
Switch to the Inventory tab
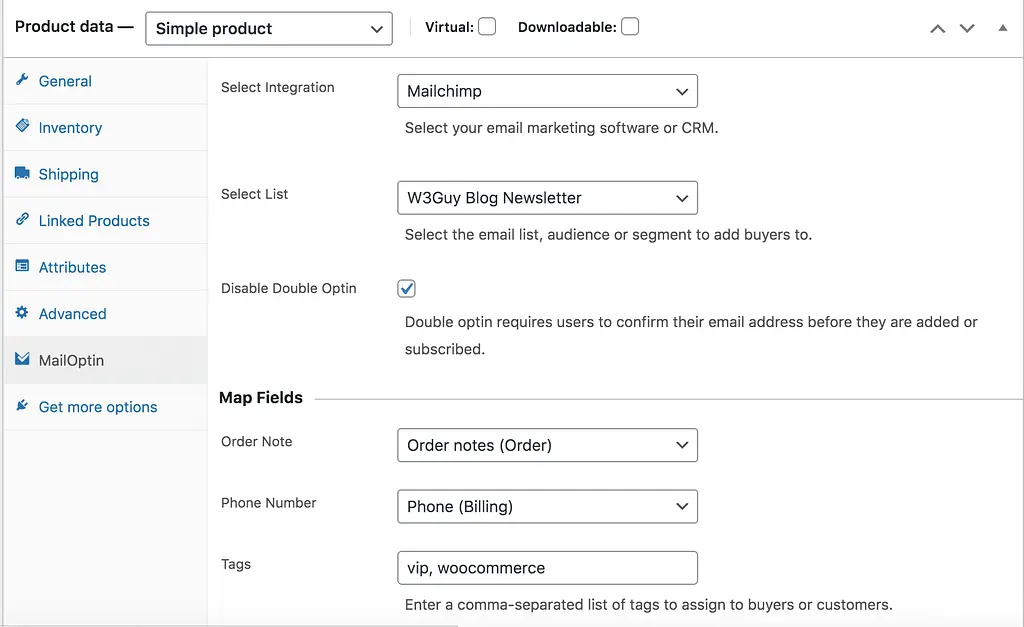coord(70,128)
